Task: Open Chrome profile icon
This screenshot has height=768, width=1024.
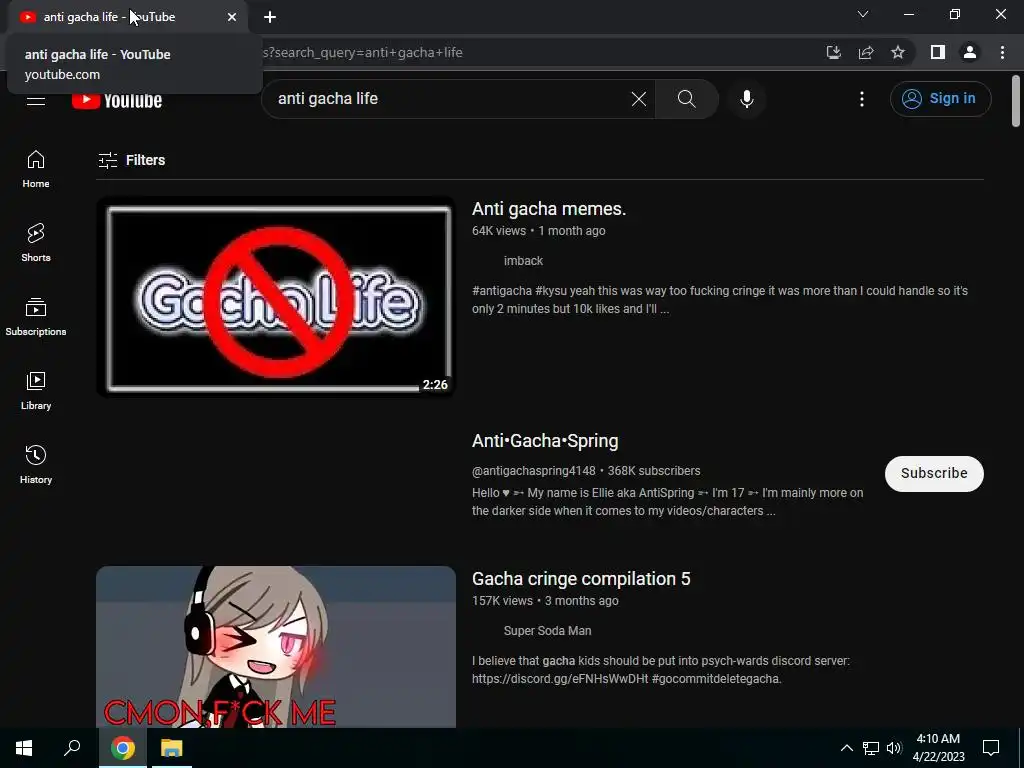Action: point(970,52)
